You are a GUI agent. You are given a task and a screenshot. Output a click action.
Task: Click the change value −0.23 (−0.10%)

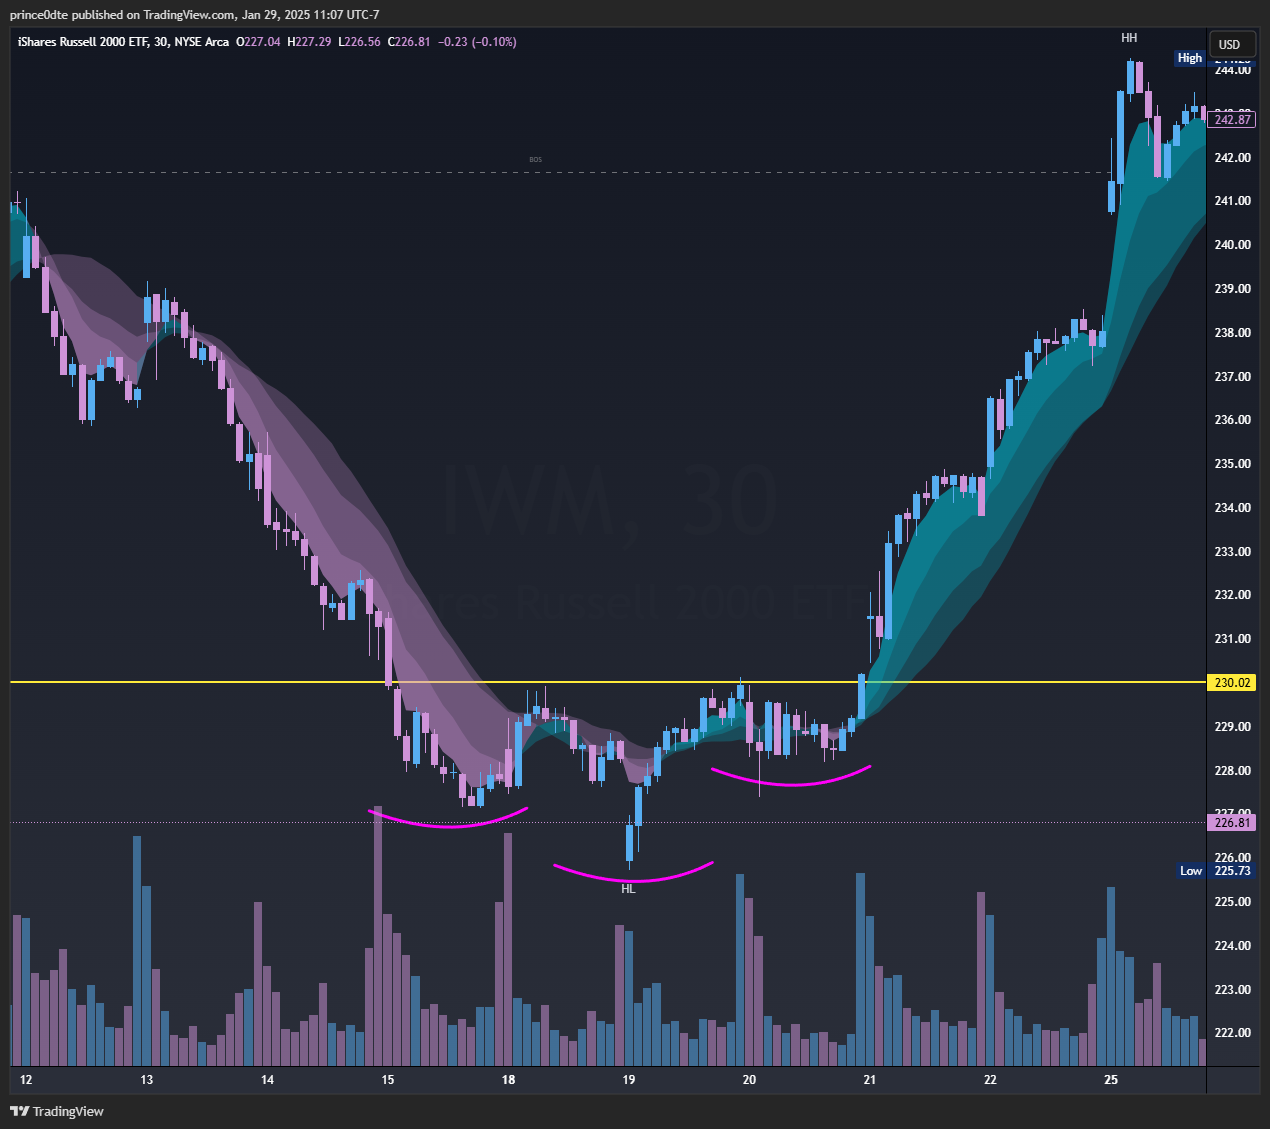477,42
